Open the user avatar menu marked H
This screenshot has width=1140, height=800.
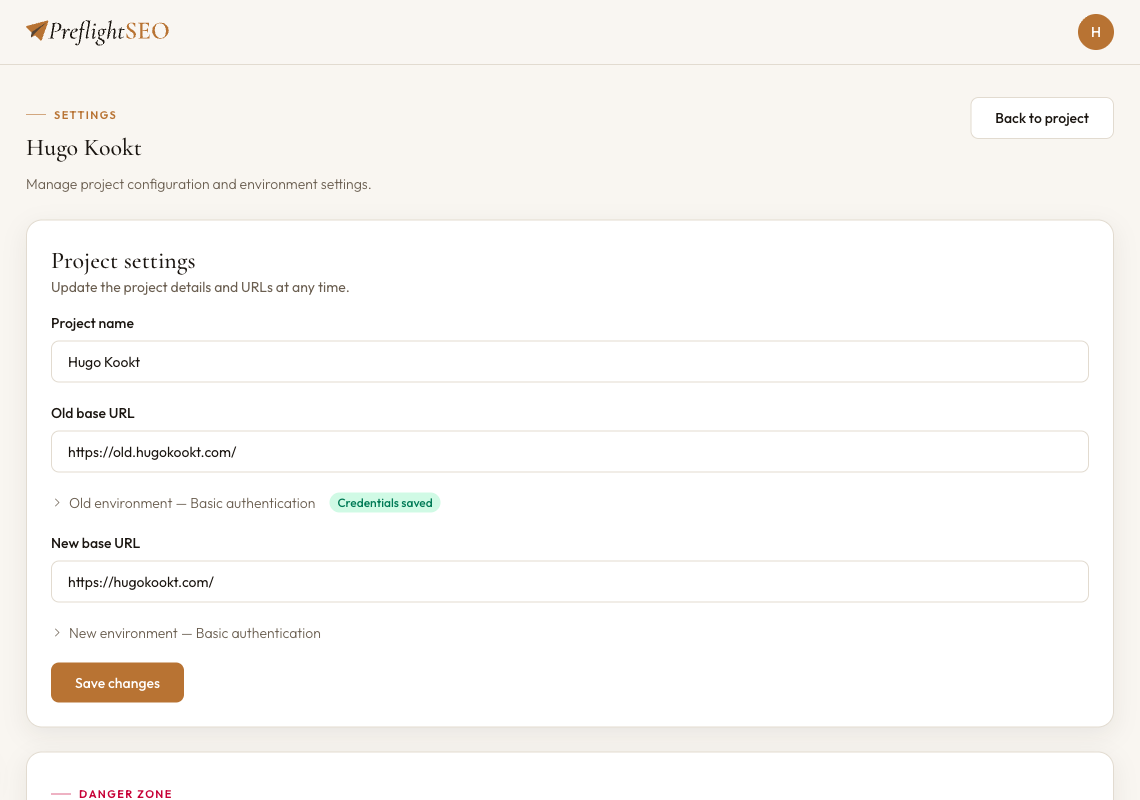(x=1096, y=32)
